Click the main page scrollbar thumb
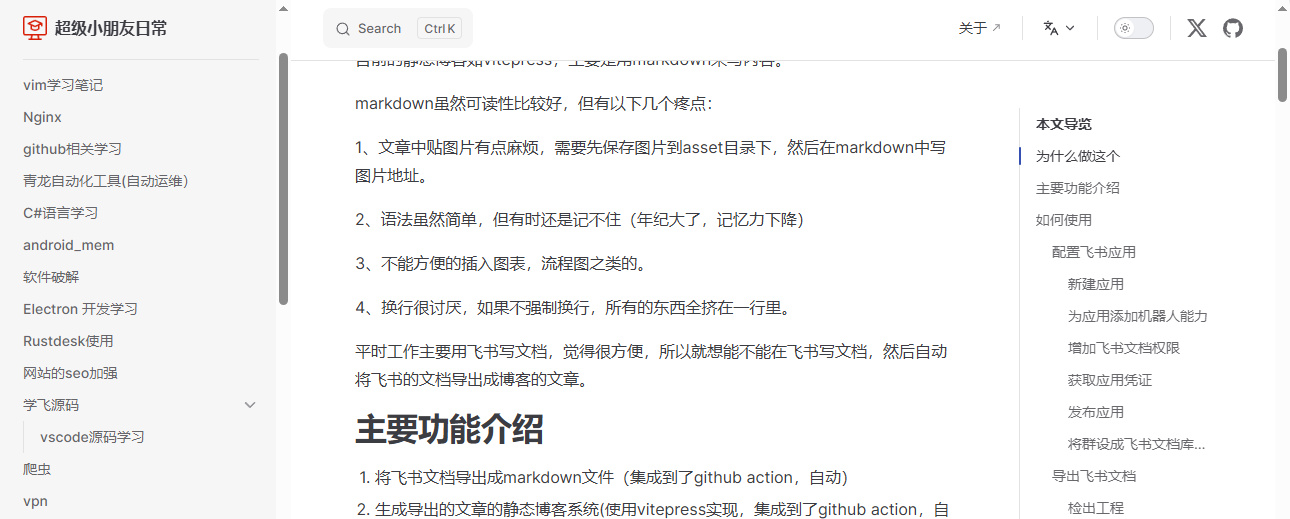Image resolution: width=1290 pixels, height=519 pixels. tap(1282, 75)
